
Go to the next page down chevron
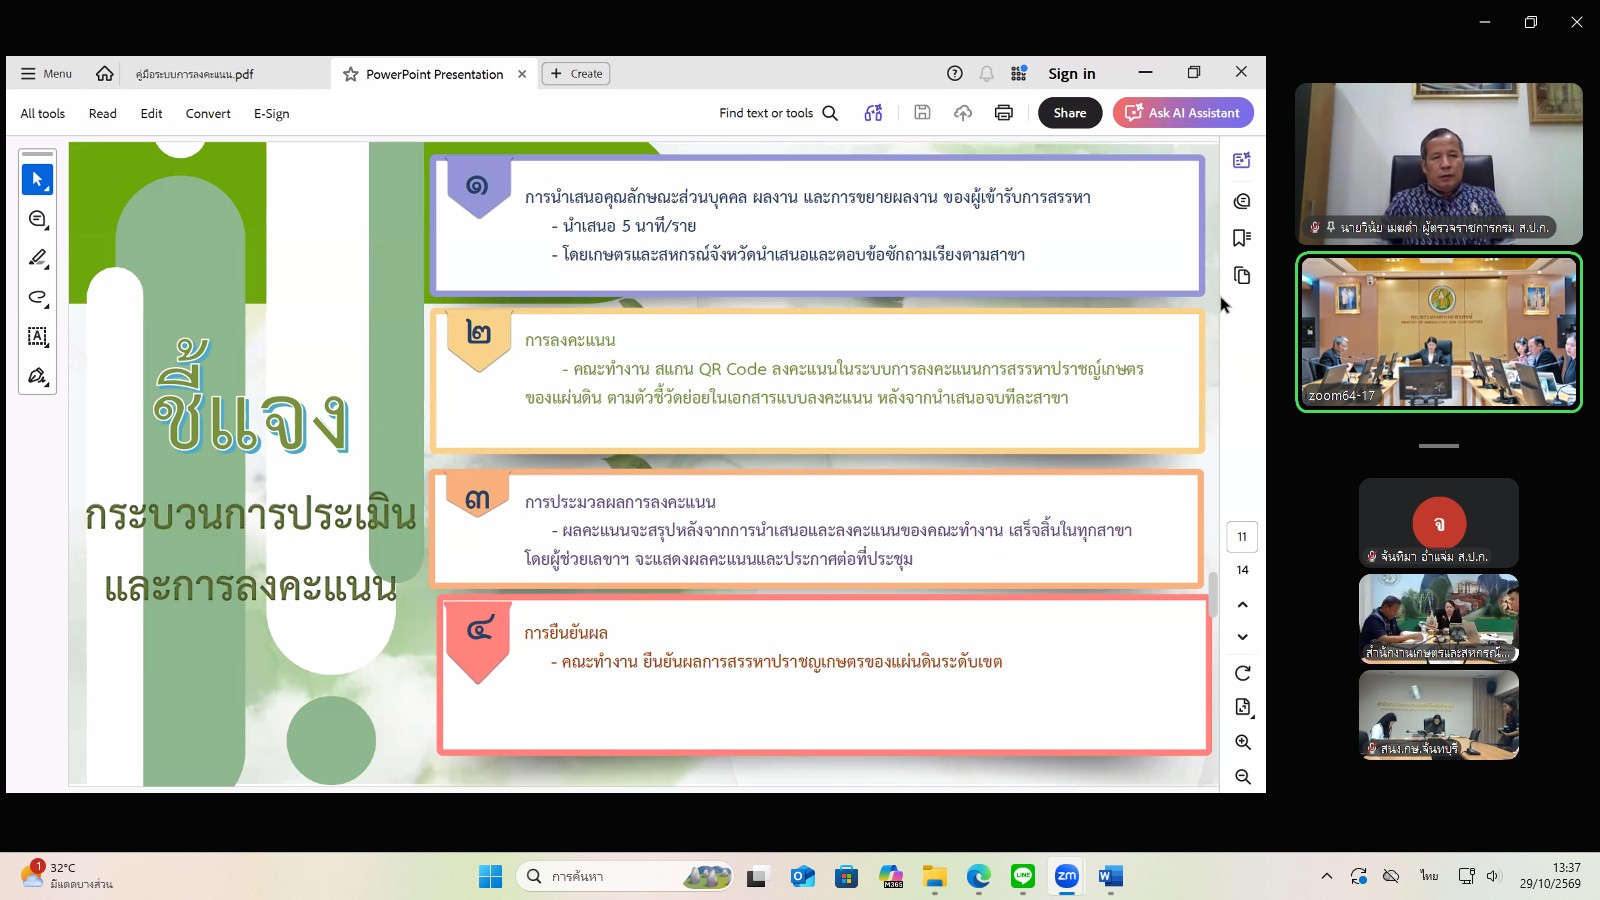tap(1243, 637)
